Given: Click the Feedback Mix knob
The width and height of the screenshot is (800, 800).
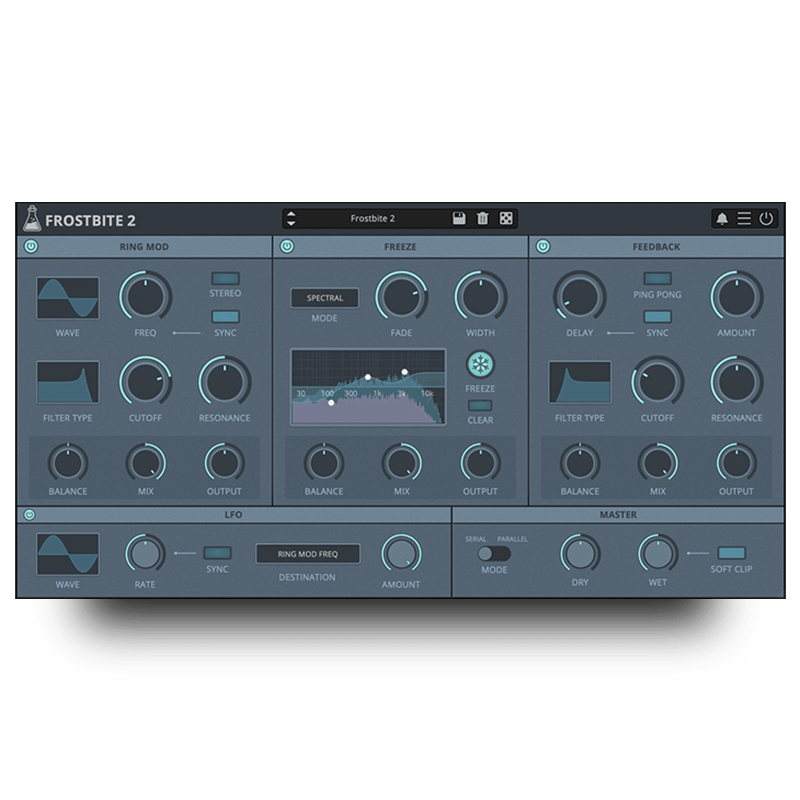Looking at the screenshot, I should click(x=658, y=463).
